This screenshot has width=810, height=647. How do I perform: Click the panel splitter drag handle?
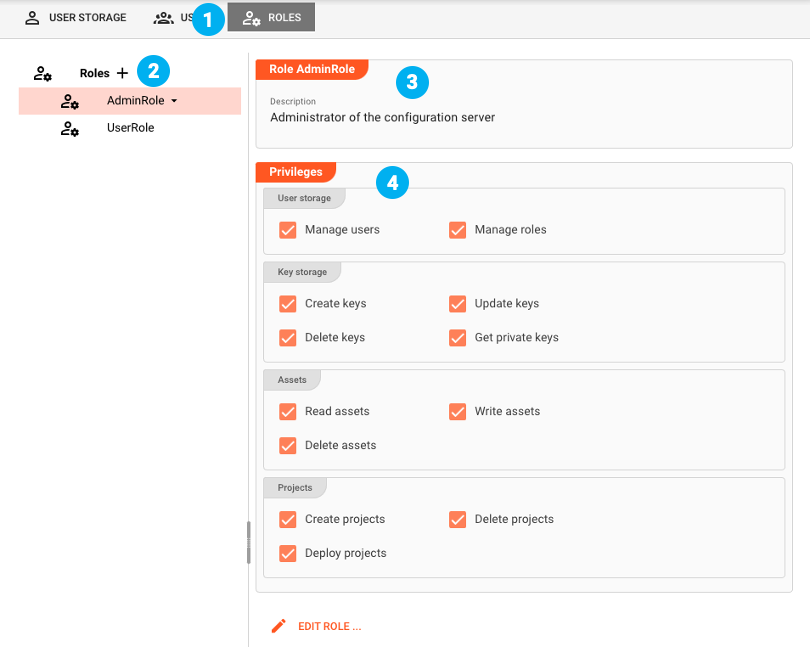click(248, 542)
